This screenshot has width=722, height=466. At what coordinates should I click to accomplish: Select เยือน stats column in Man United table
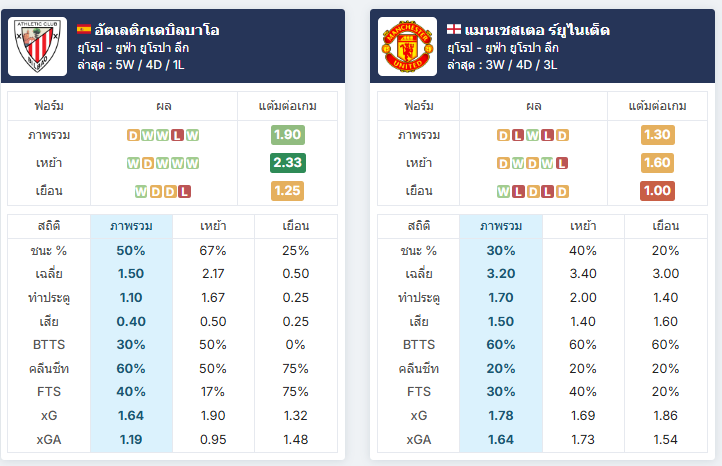665,226
